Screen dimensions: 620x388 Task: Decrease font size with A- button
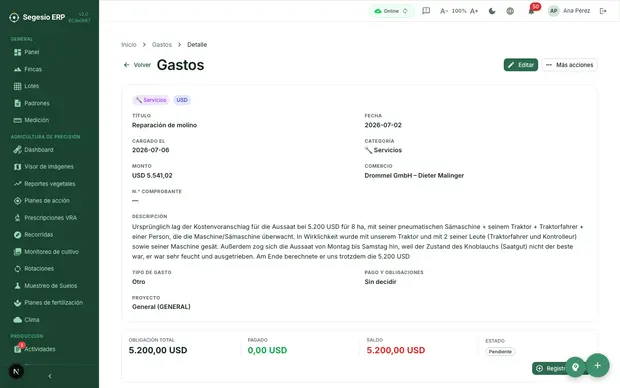pos(444,11)
